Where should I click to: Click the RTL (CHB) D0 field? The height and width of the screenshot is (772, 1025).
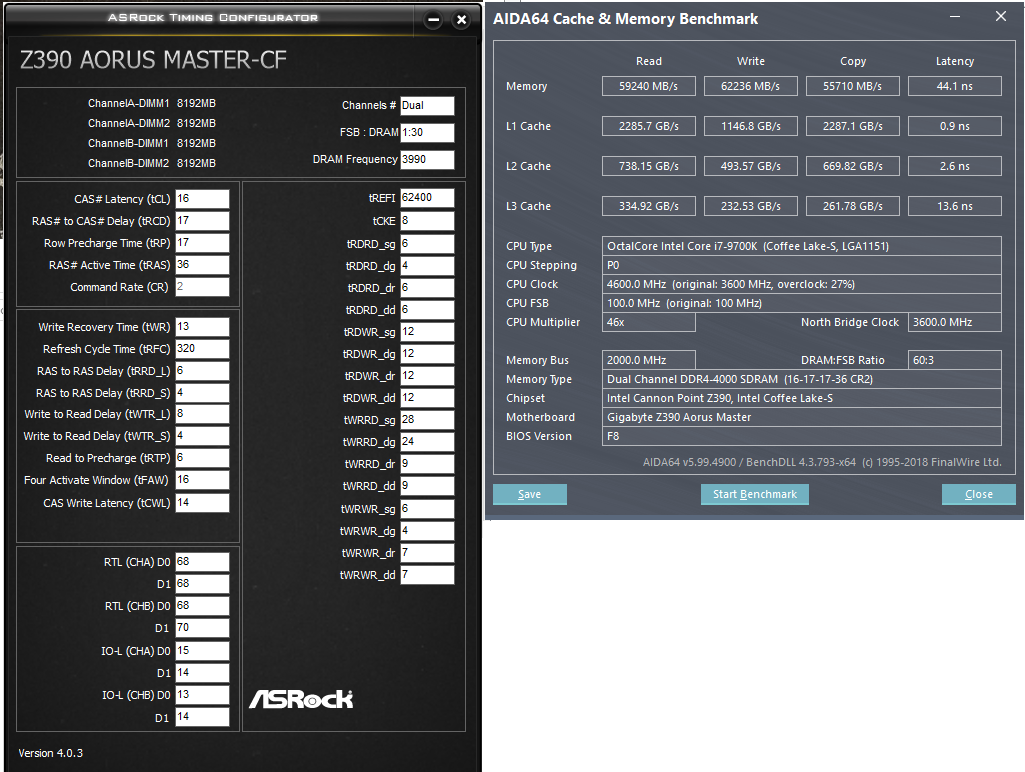coord(203,606)
